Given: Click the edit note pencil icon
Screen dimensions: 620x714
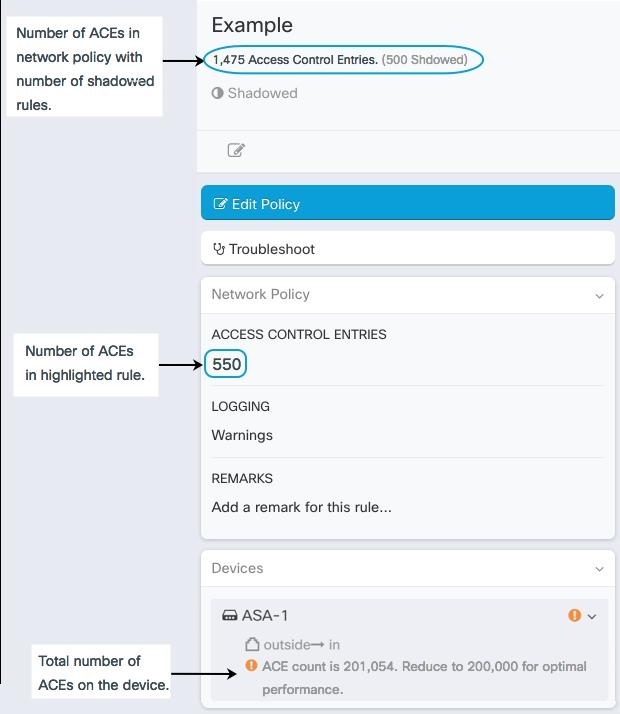Looking at the screenshot, I should [x=236, y=150].
